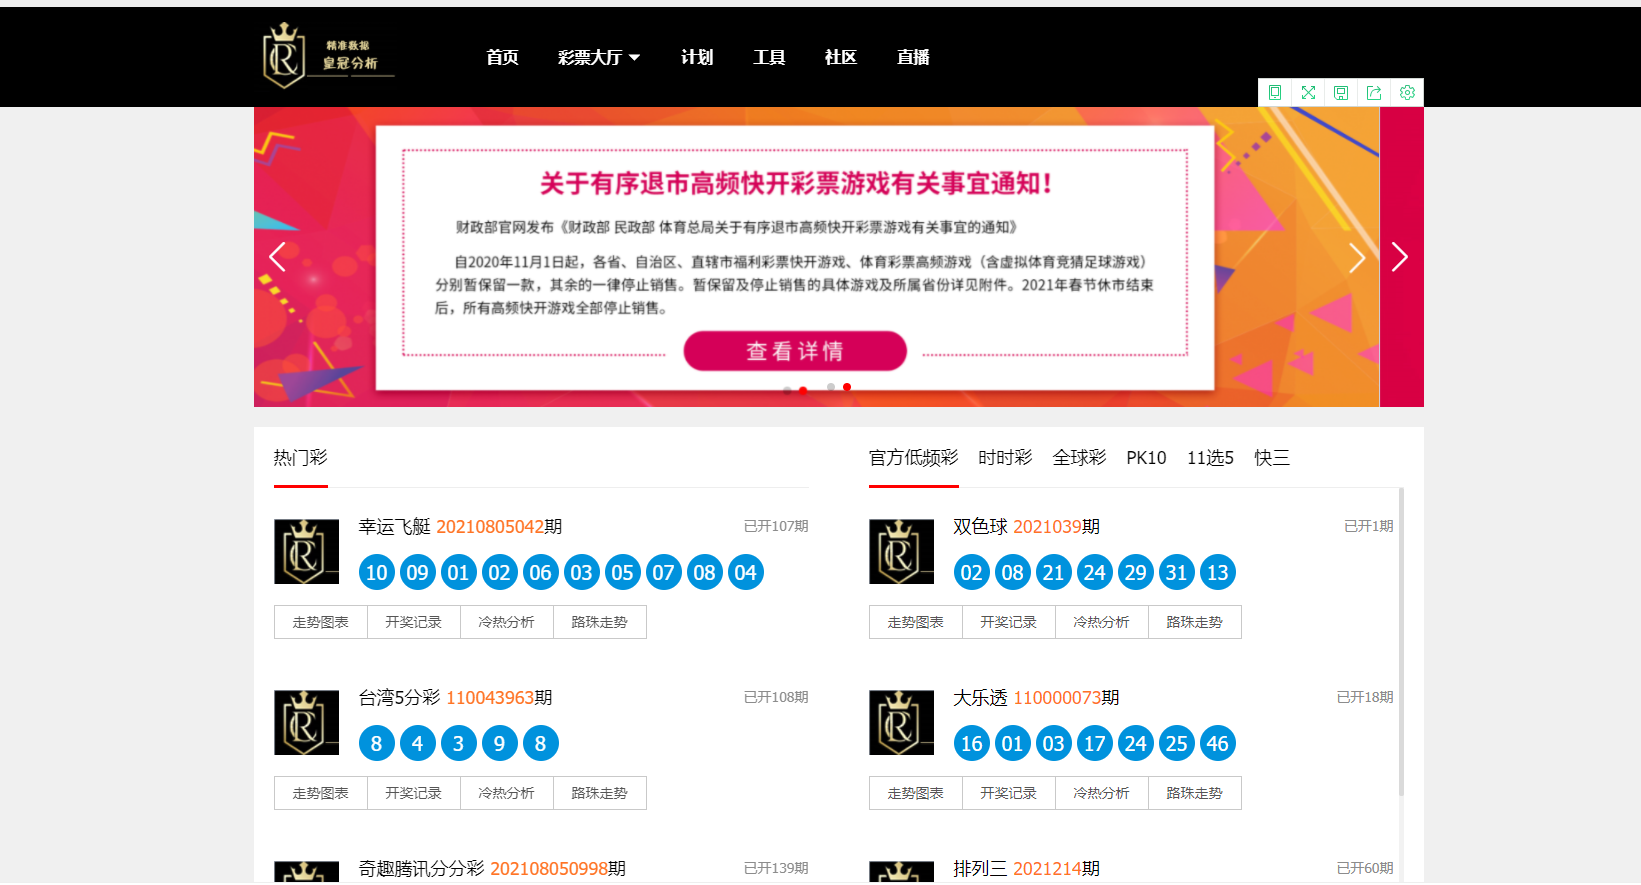Click the 大乐透 110000073期 title
The width and height of the screenshot is (1641, 885).
(x=1036, y=698)
